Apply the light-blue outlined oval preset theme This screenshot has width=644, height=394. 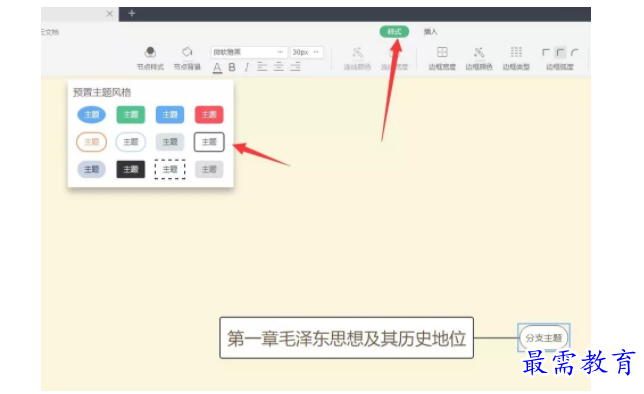tap(131, 142)
